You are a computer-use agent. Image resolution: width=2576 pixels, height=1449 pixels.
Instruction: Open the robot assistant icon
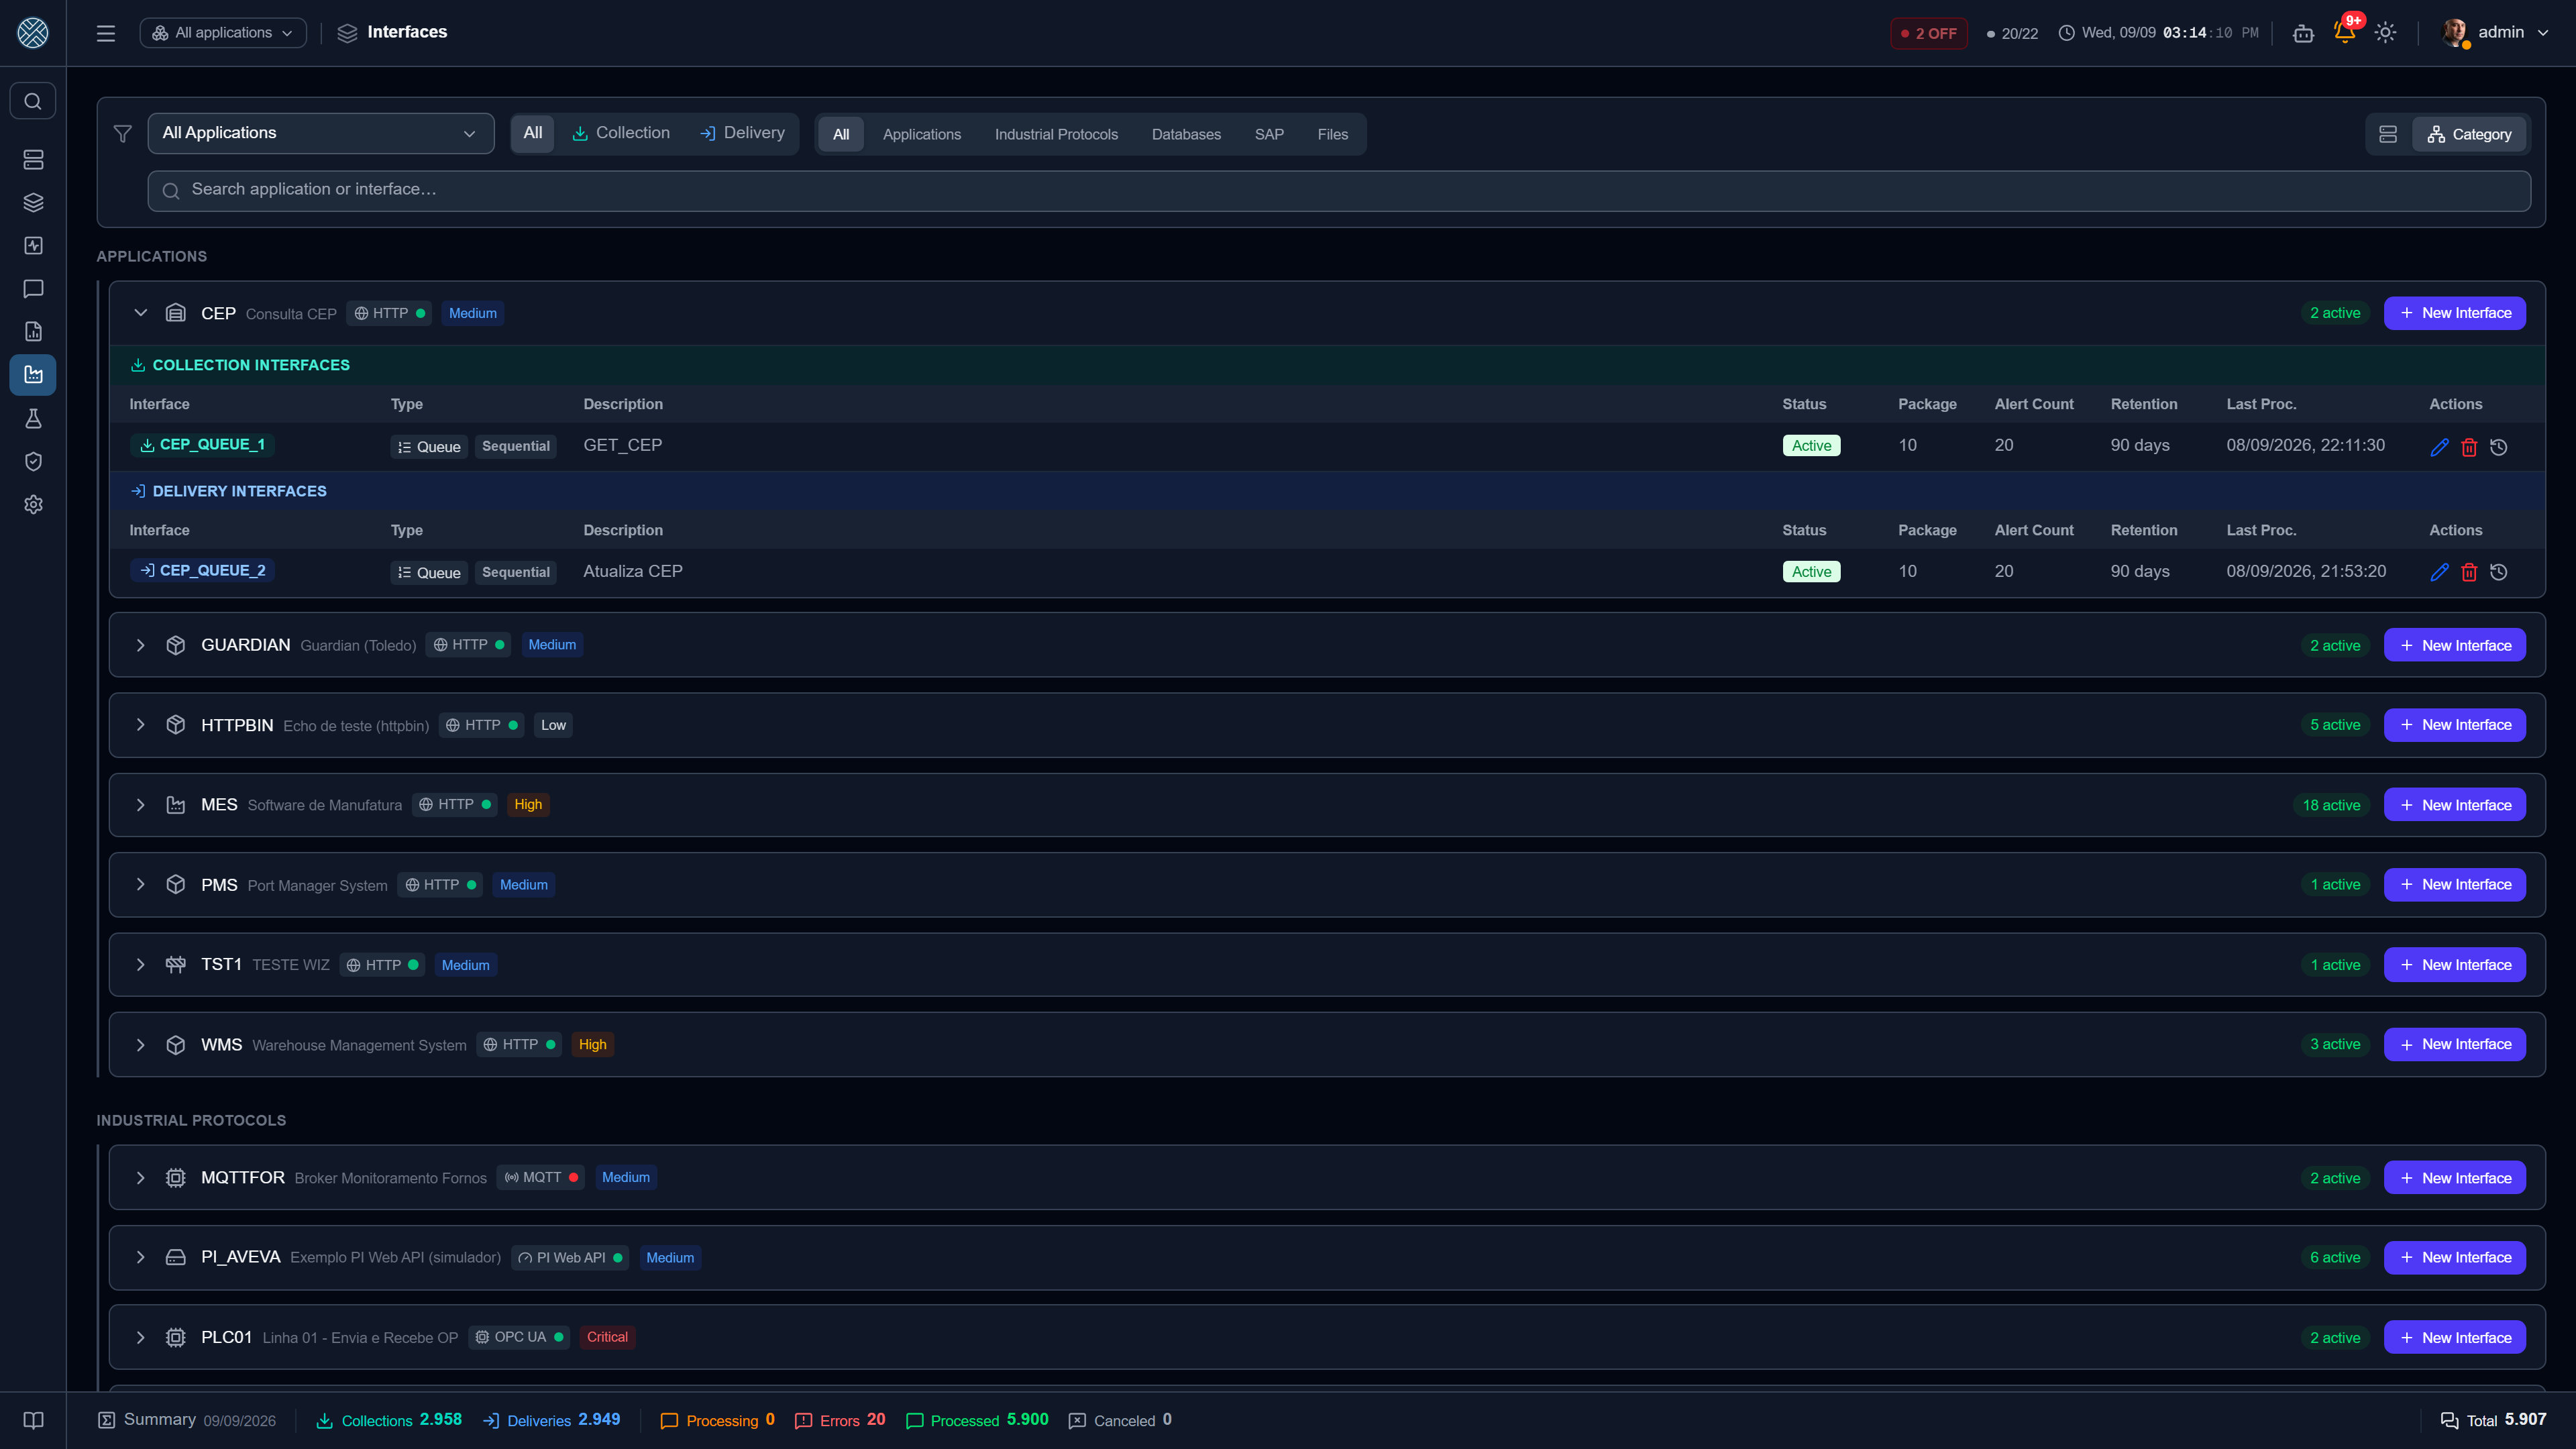click(2303, 33)
